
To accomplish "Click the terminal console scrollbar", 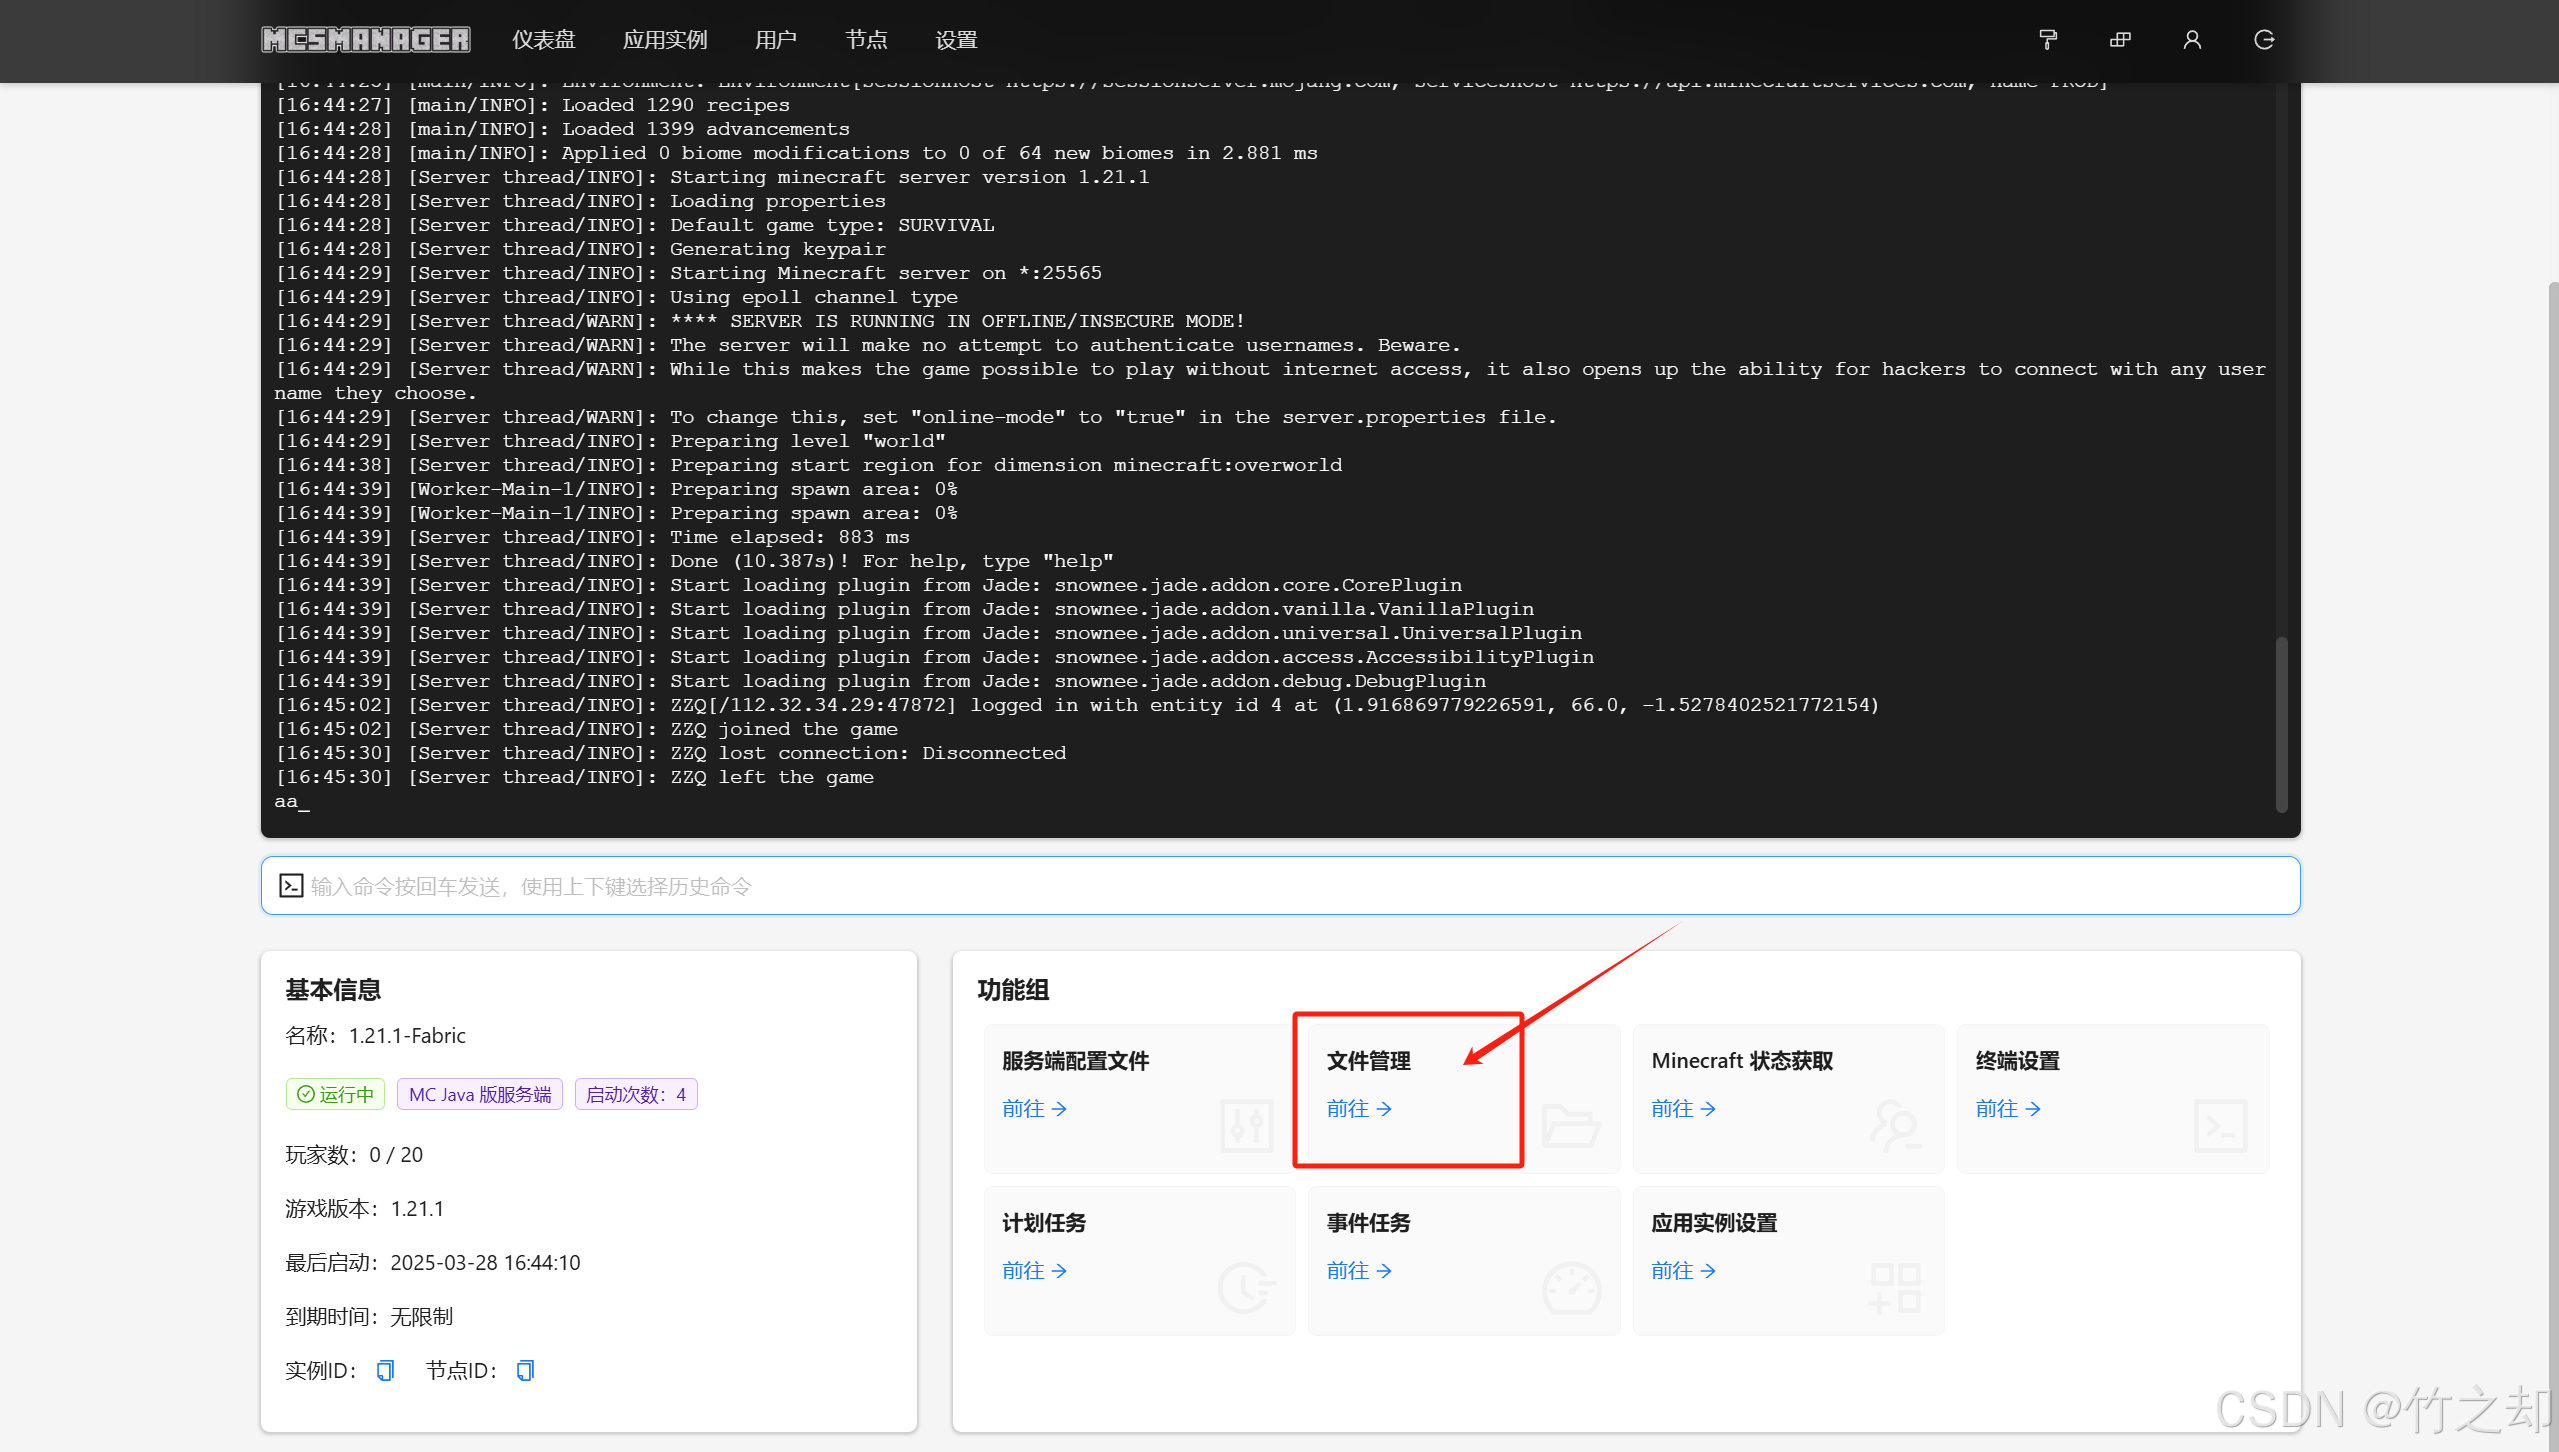I will point(2281,723).
